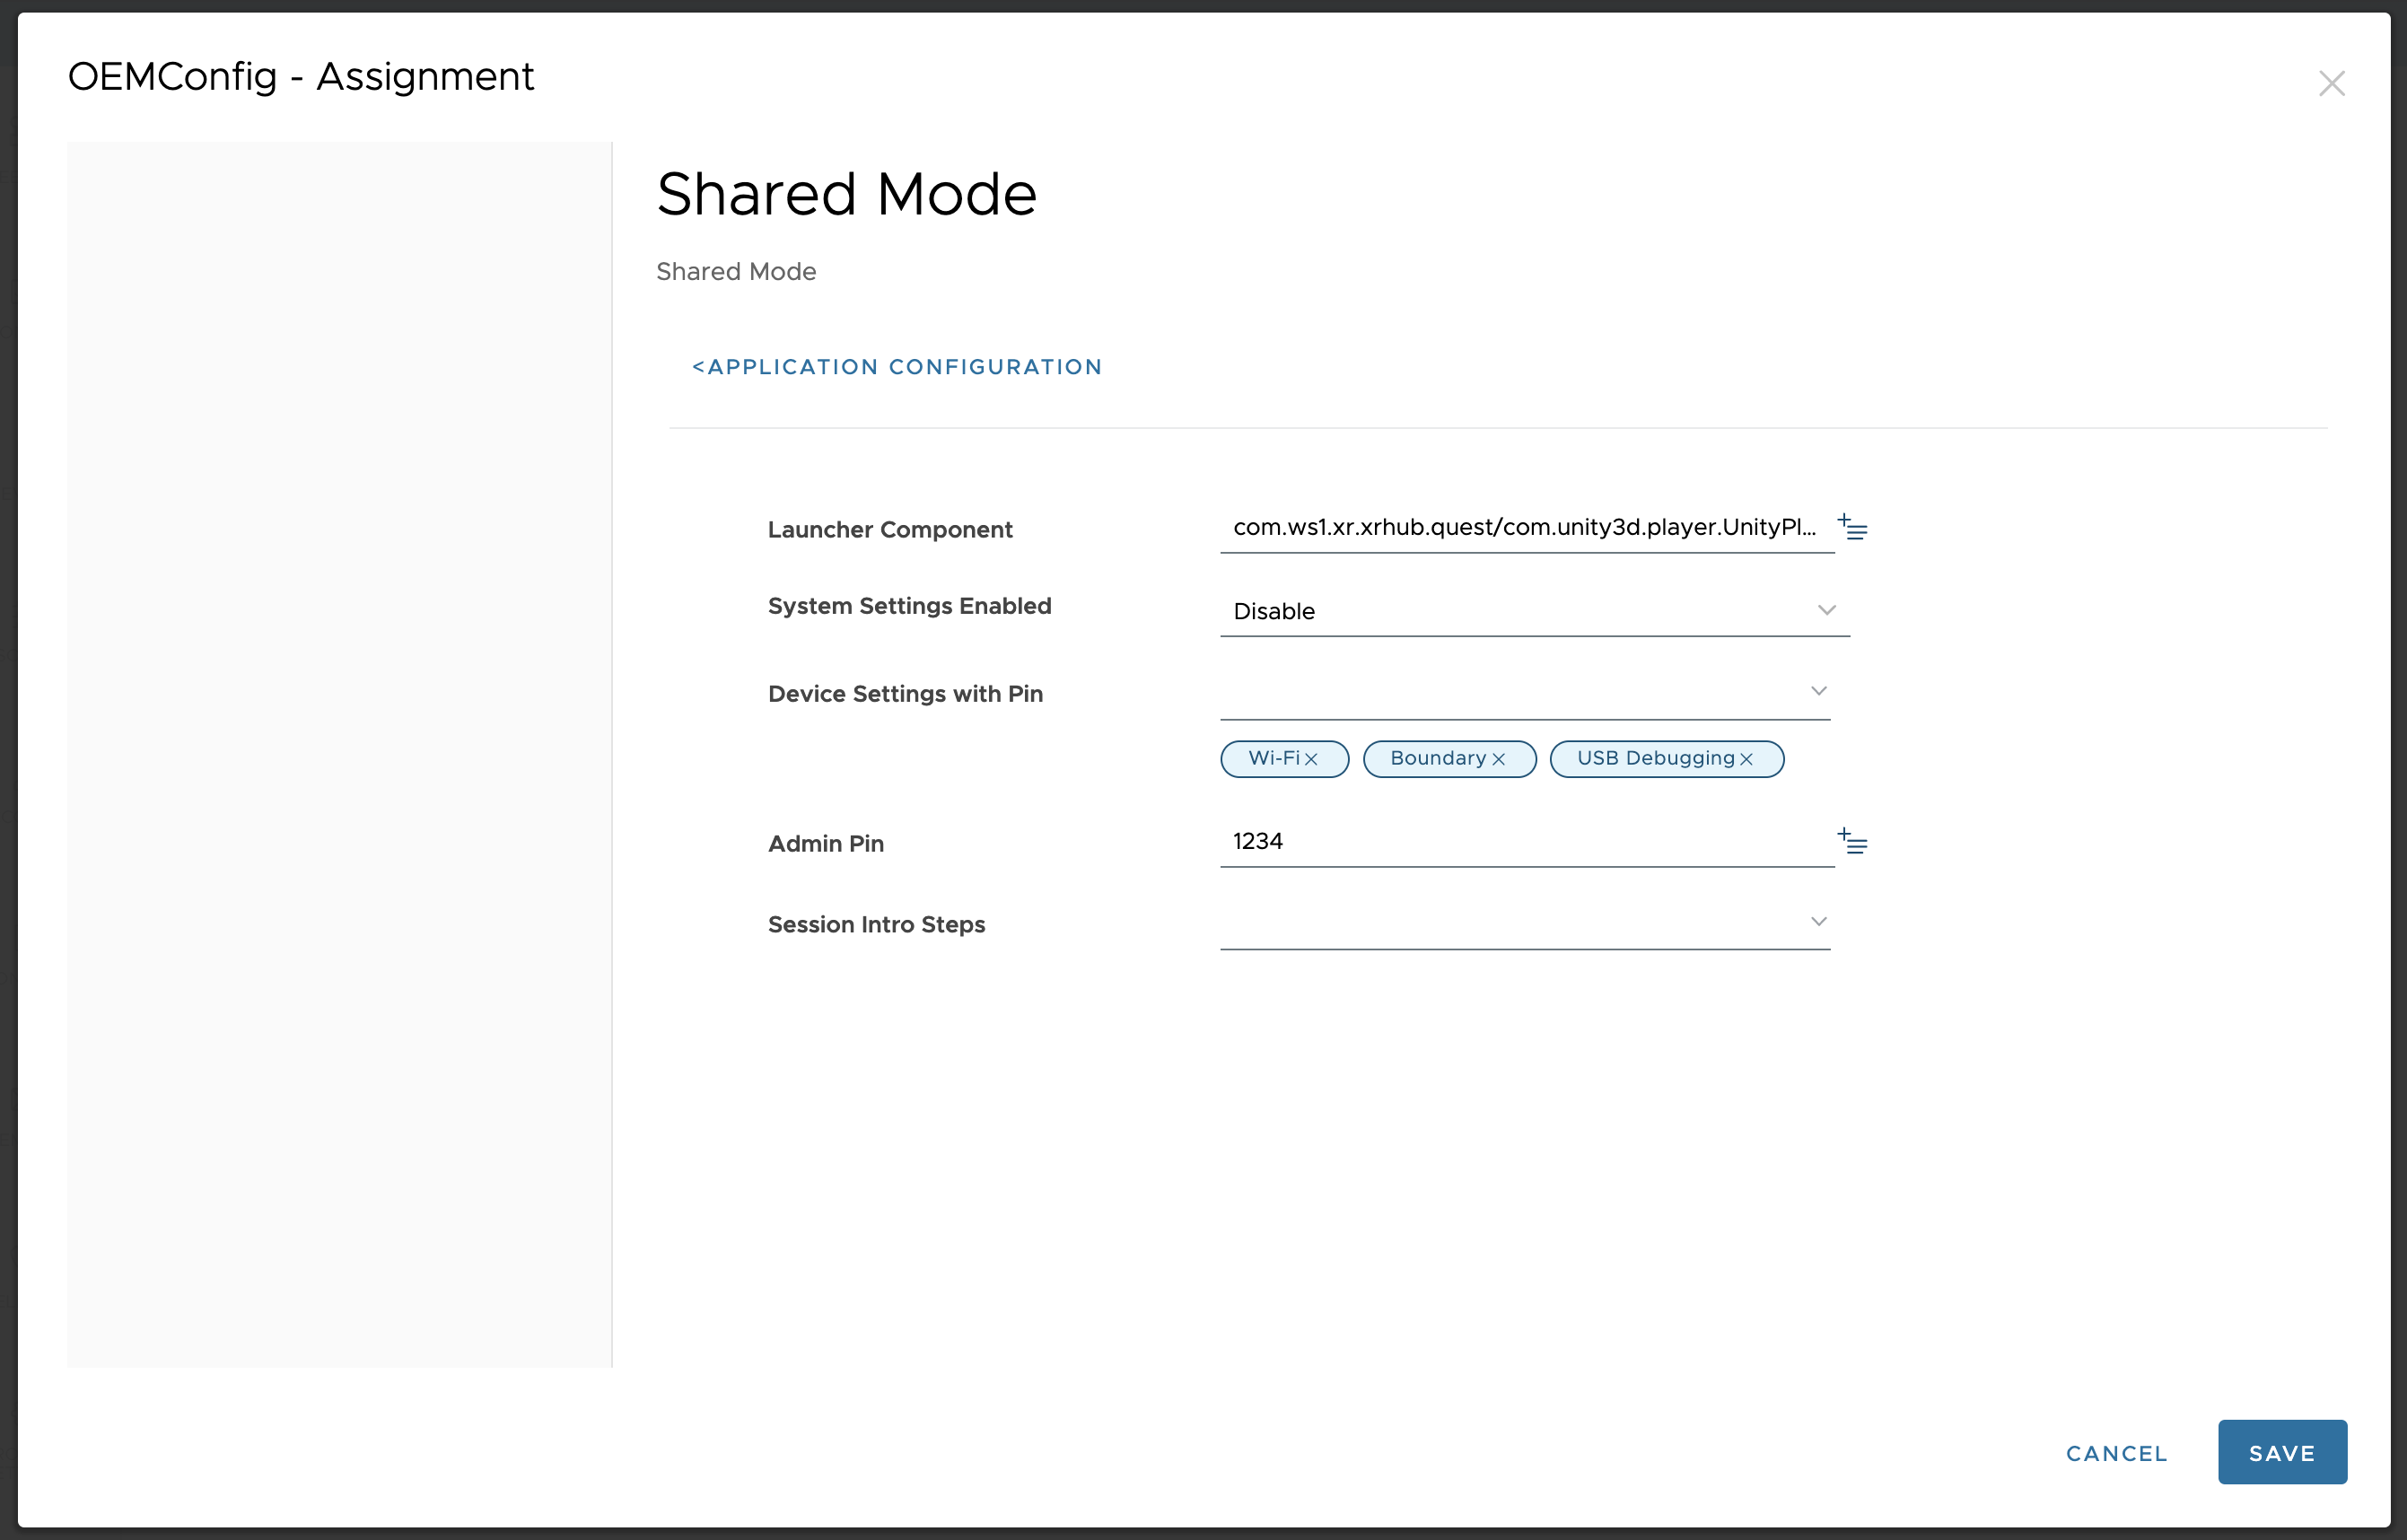Open lookup value icon beside Launcher Component
Viewport: 2407px width, 1540px height.
point(1852,527)
